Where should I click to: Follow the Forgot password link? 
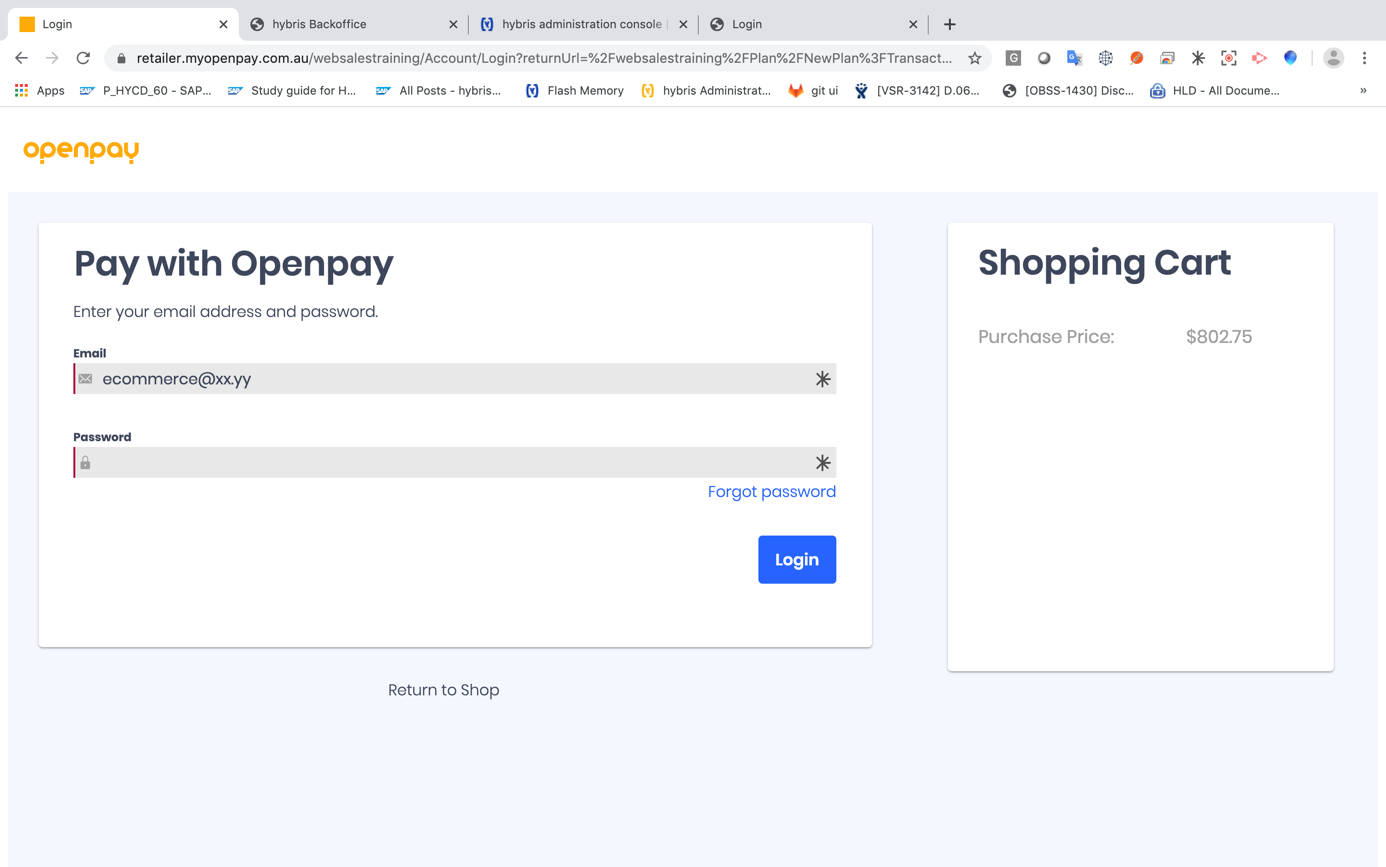pos(771,491)
